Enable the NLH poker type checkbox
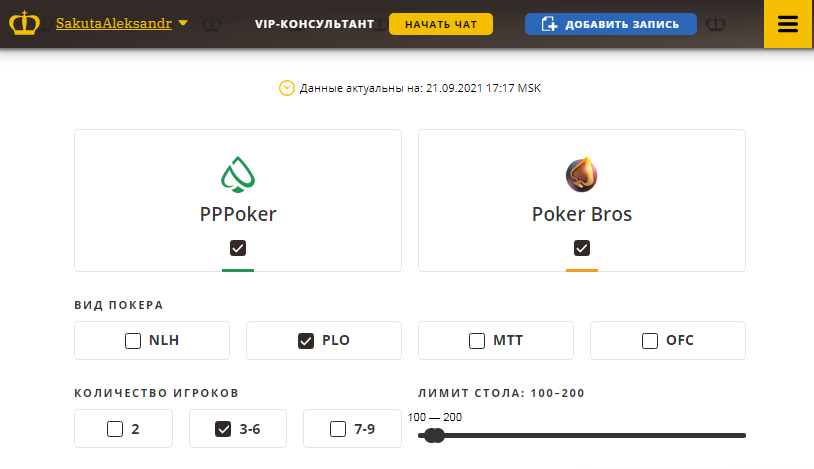Screen dimensions: 814x469 tap(133, 341)
